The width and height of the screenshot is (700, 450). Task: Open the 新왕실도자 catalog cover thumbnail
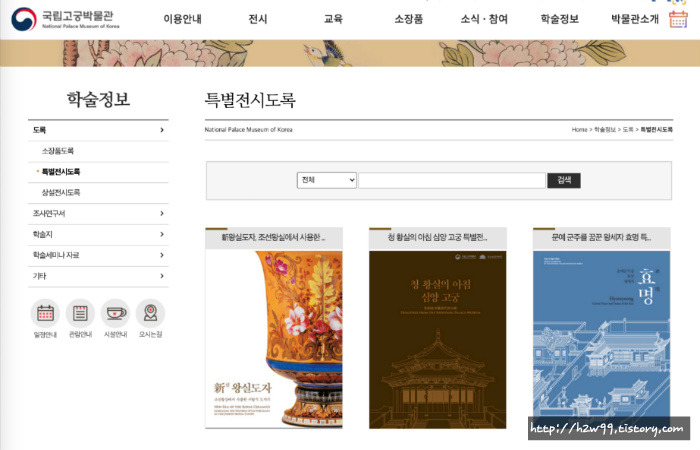click(274, 340)
